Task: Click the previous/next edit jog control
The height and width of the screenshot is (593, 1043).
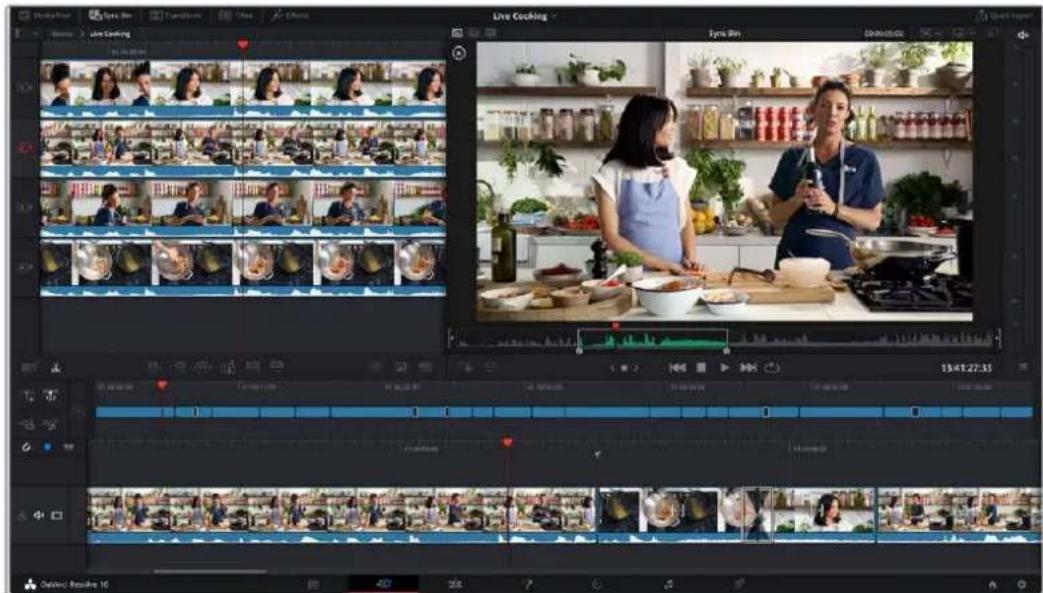Action: pyautogui.click(x=624, y=368)
